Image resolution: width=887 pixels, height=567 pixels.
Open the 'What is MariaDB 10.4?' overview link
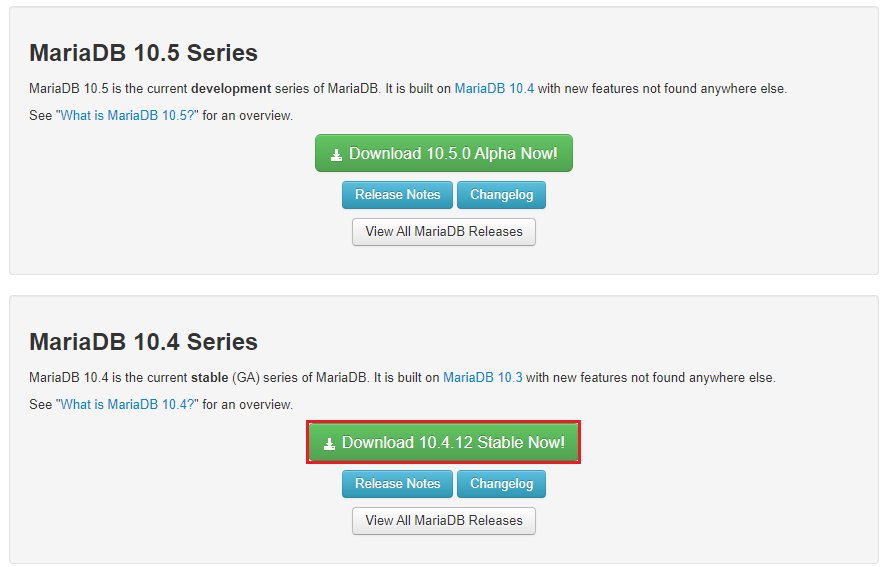click(130, 405)
